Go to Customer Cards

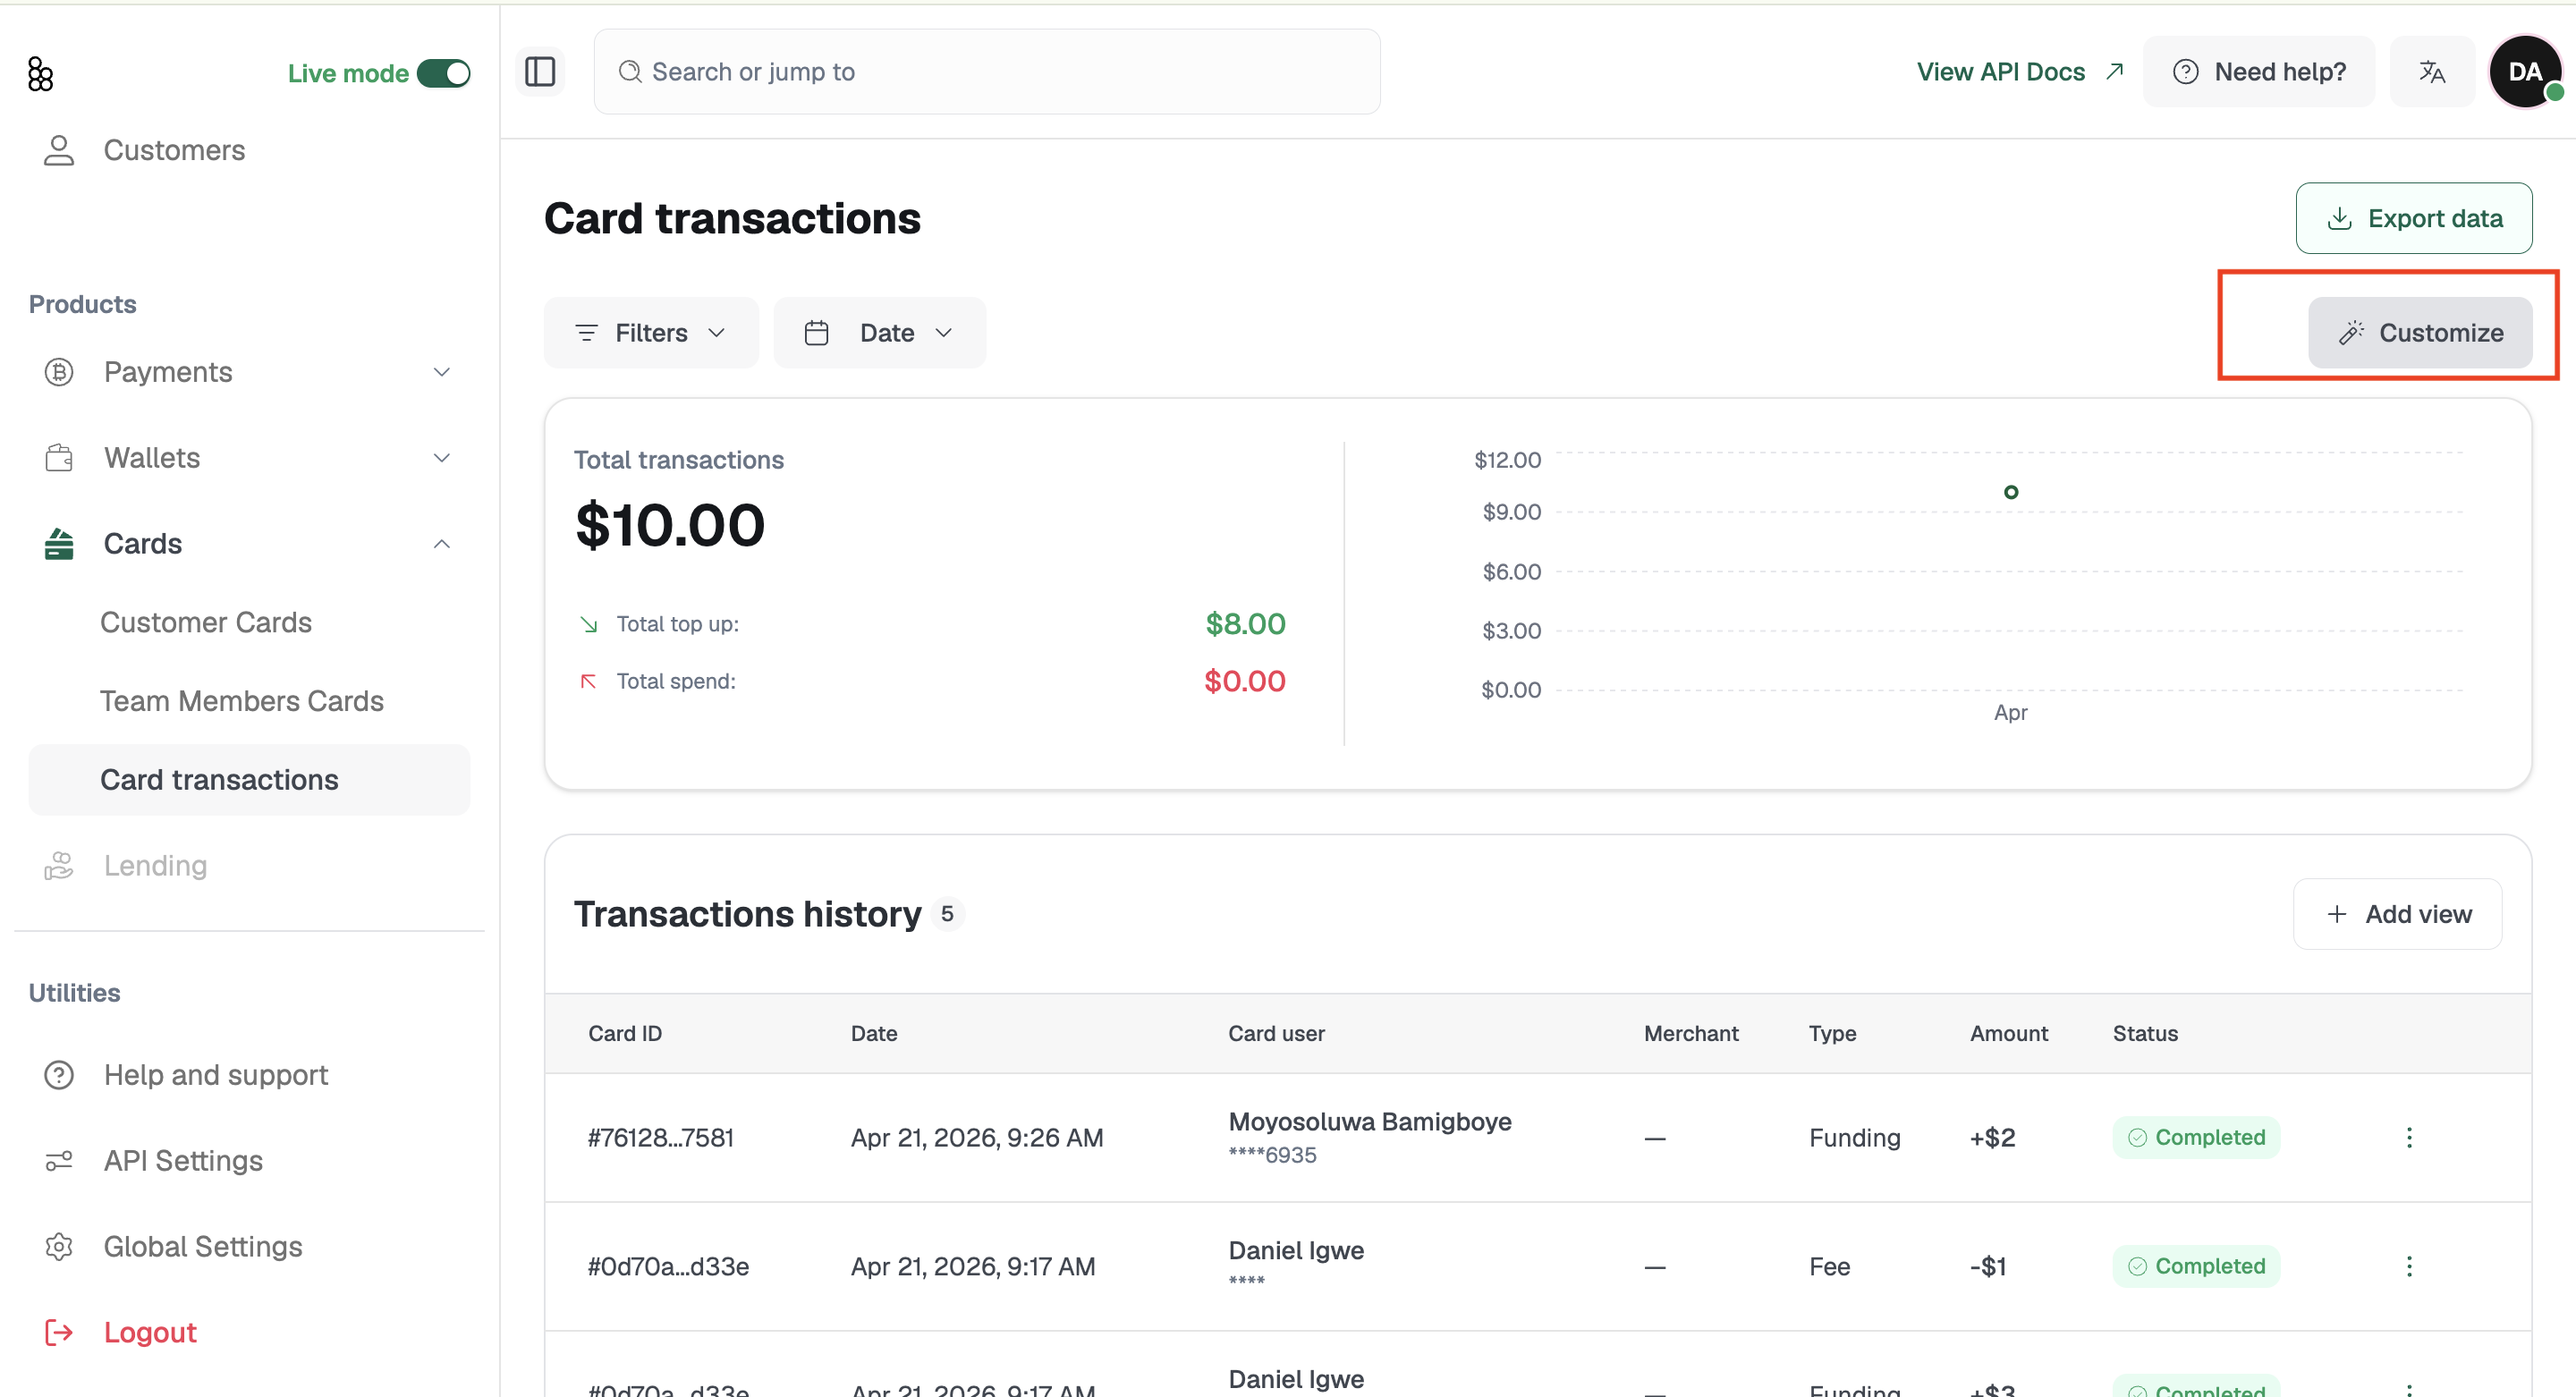click(206, 622)
